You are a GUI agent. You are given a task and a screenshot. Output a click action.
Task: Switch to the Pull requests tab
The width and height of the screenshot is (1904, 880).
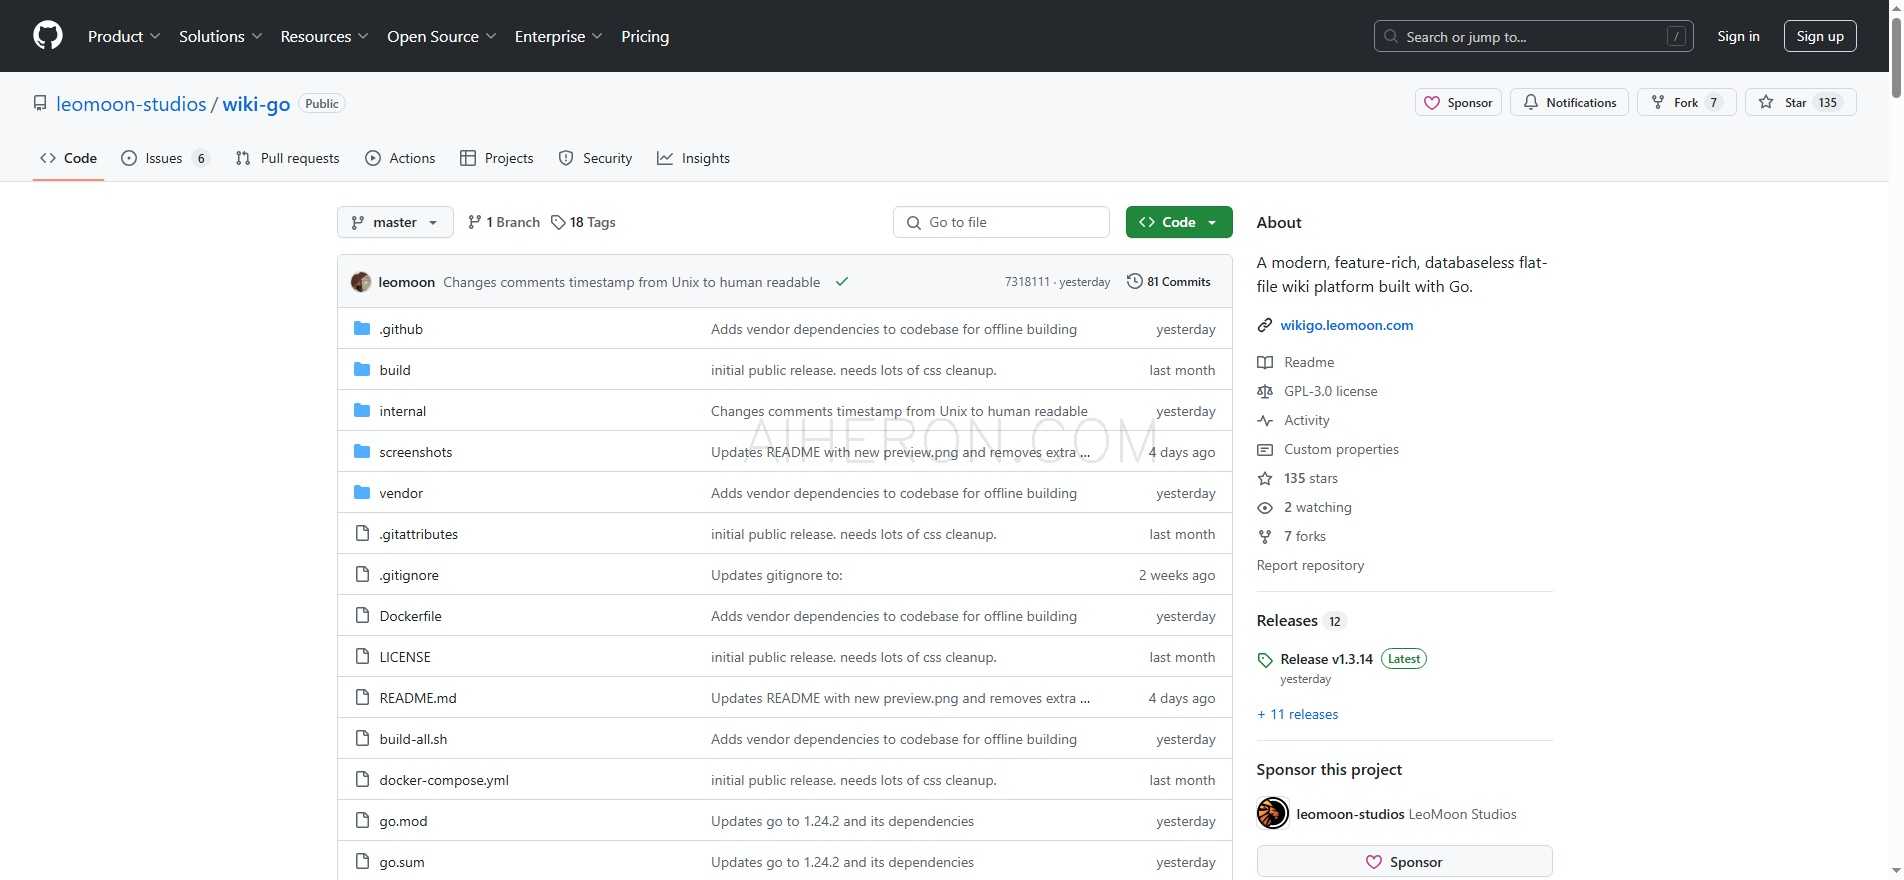287,158
